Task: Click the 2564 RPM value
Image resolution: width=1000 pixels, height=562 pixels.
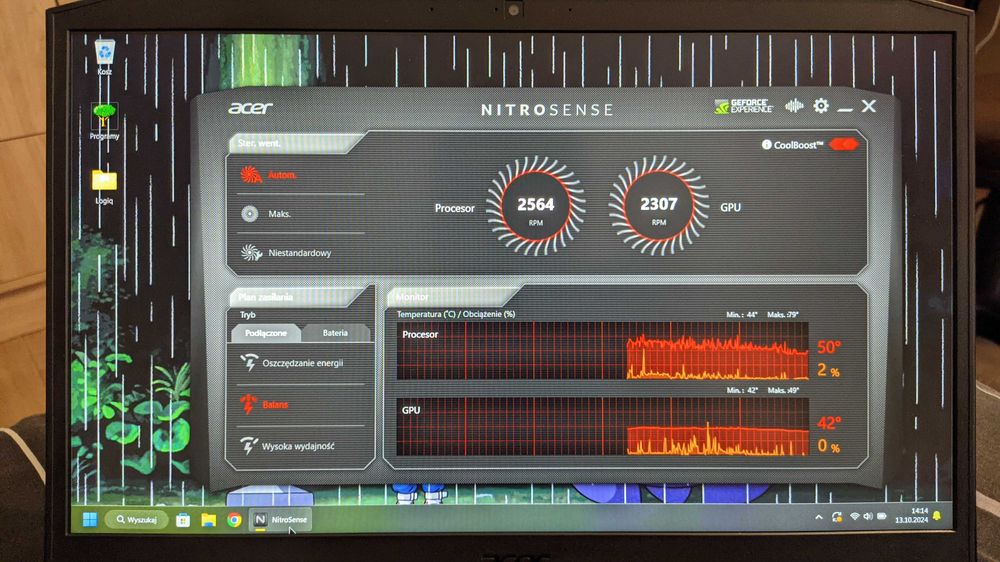Action: (536, 205)
